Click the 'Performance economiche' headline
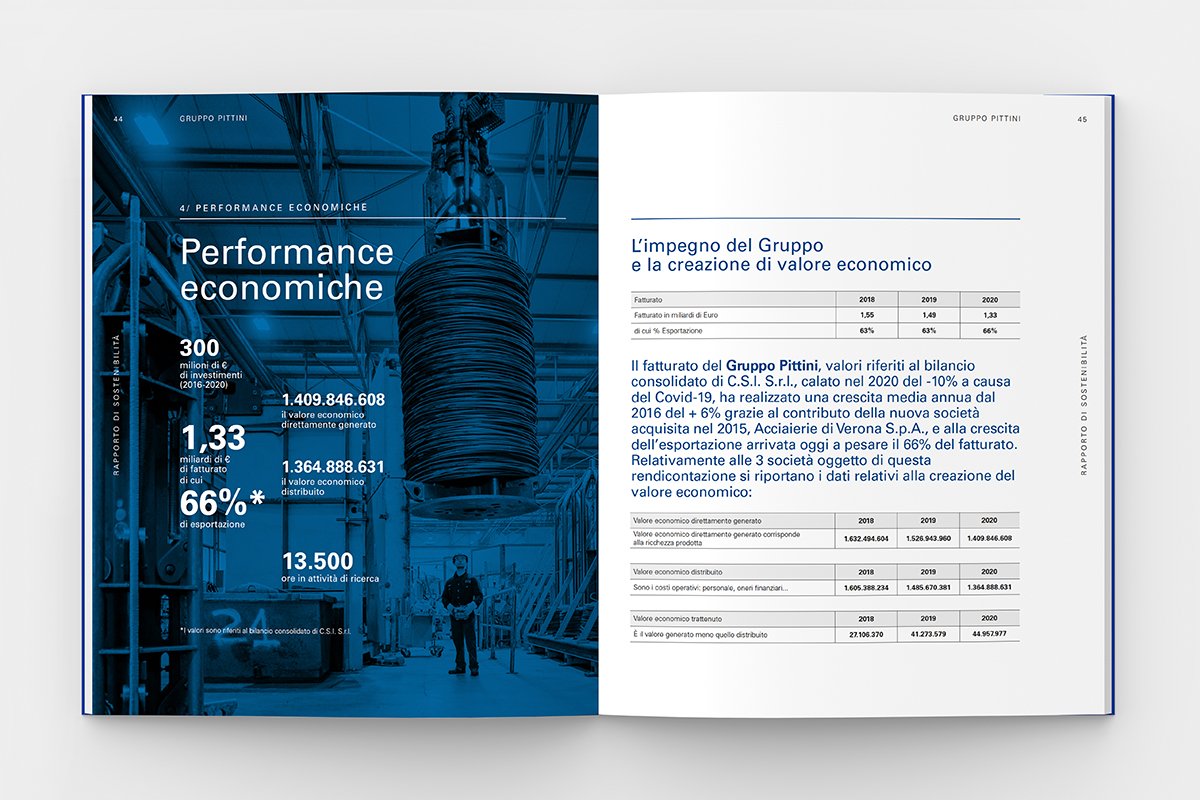This screenshot has height=800, width=1200. pos(286,269)
